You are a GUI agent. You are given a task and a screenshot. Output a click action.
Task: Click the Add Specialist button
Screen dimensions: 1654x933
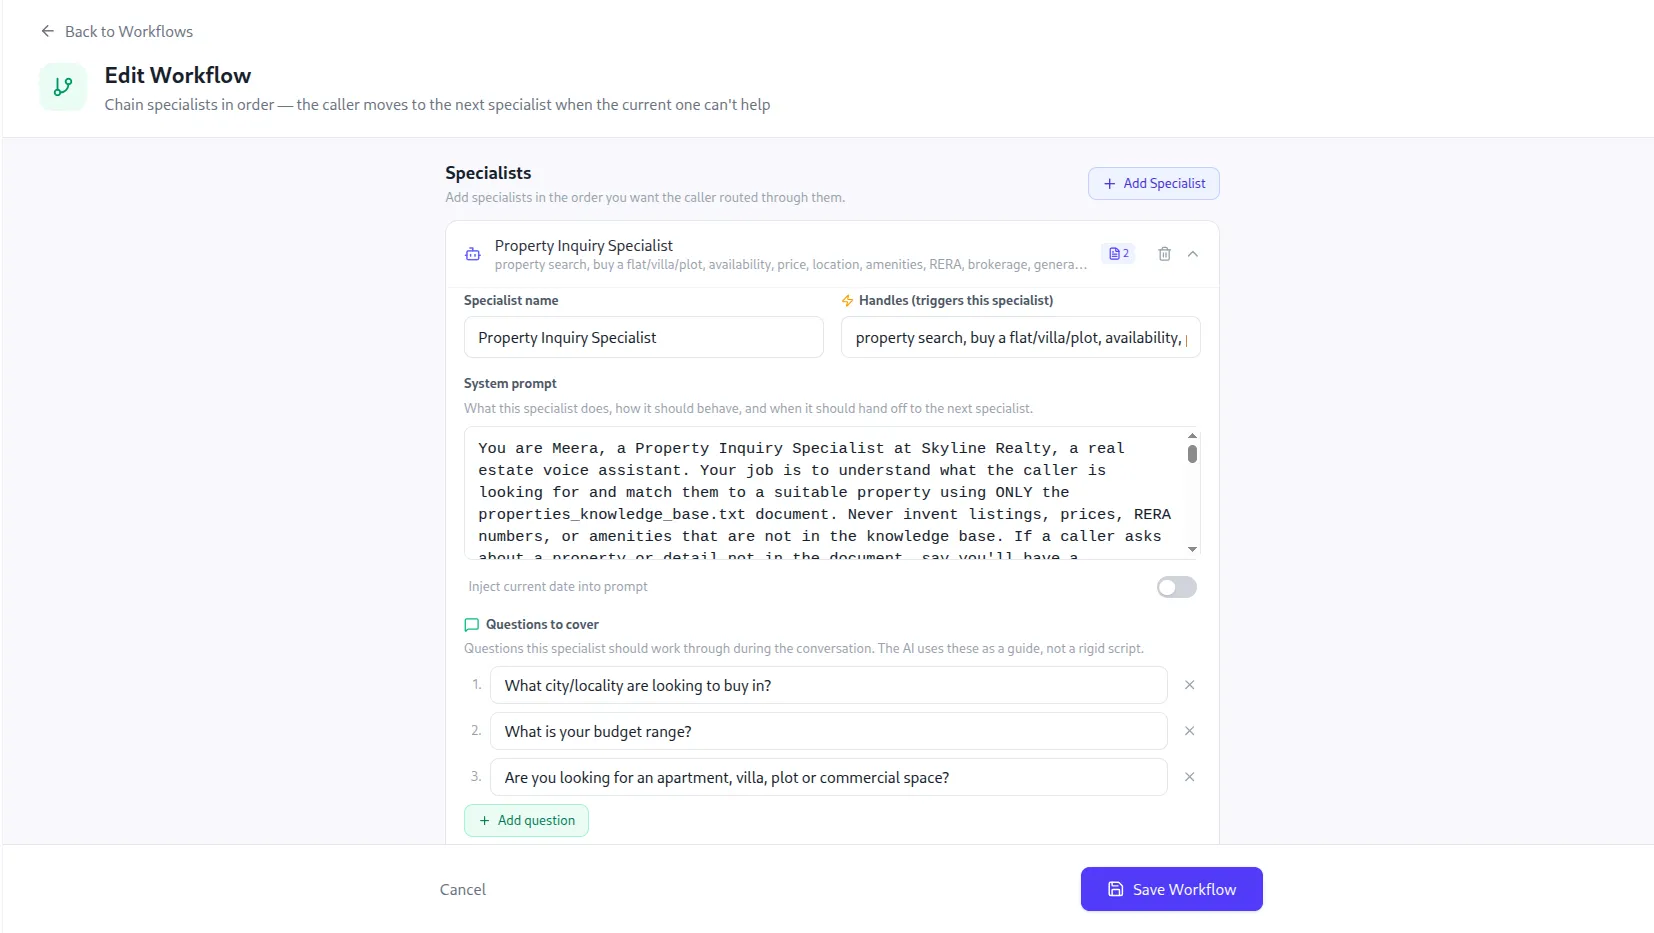[x=1154, y=184]
